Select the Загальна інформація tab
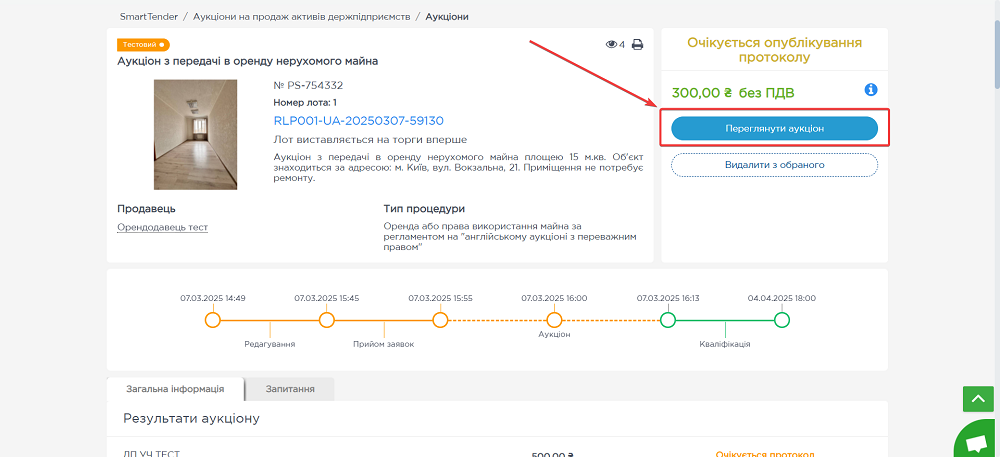 pyautogui.click(x=175, y=389)
